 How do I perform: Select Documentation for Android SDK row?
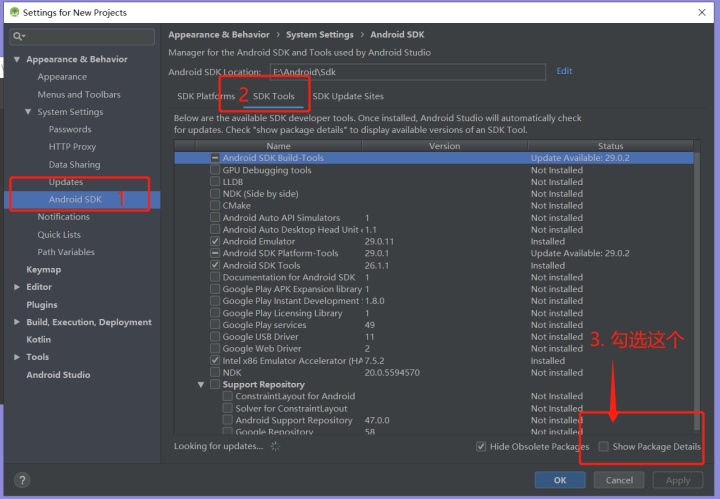click(x=434, y=277)
